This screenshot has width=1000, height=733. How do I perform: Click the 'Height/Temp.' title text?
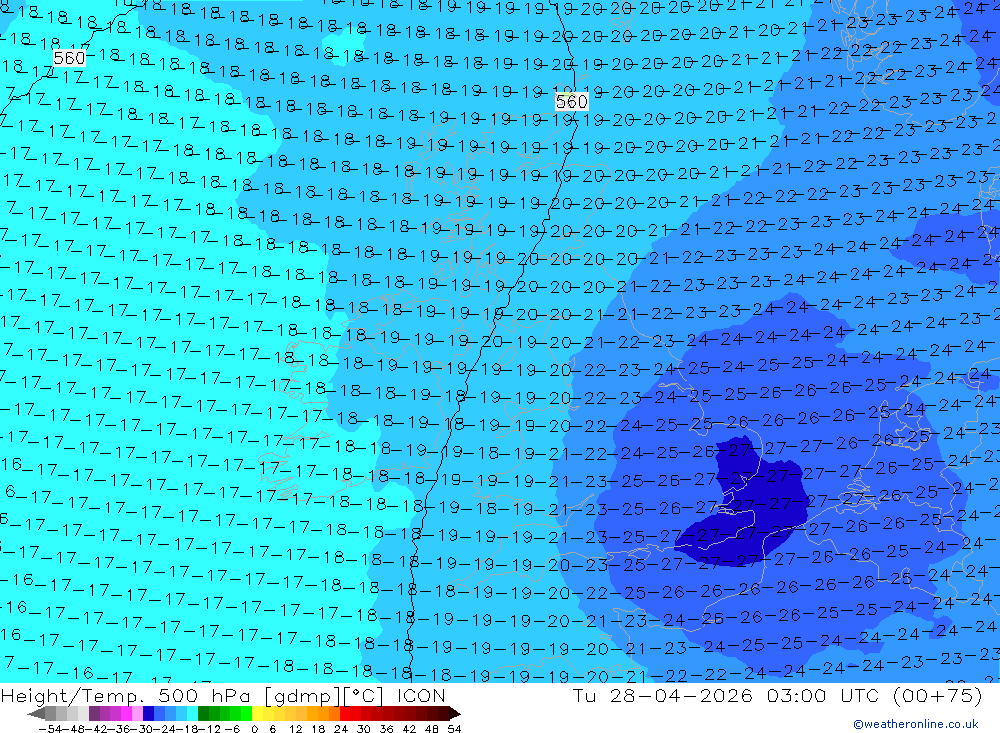[75, 695]
